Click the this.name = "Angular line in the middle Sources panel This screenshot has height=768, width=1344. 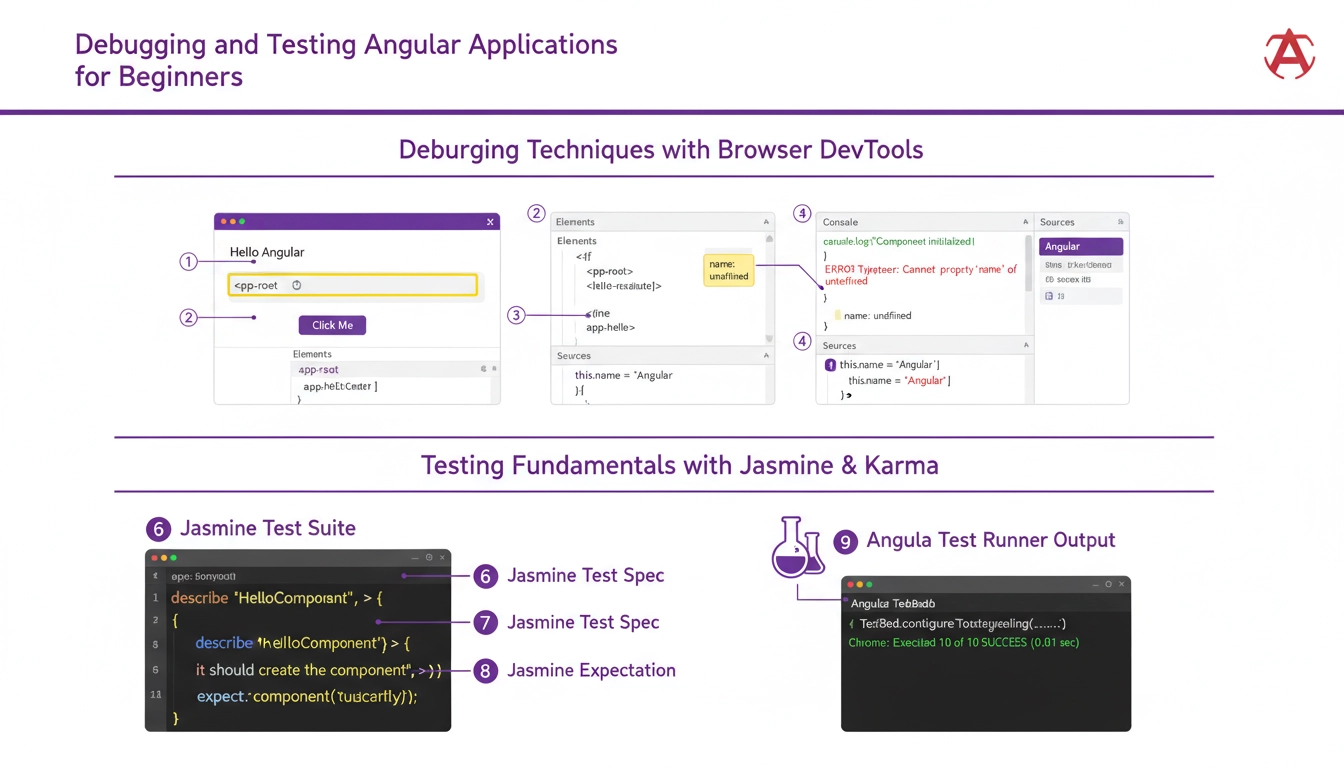[624, 375]
